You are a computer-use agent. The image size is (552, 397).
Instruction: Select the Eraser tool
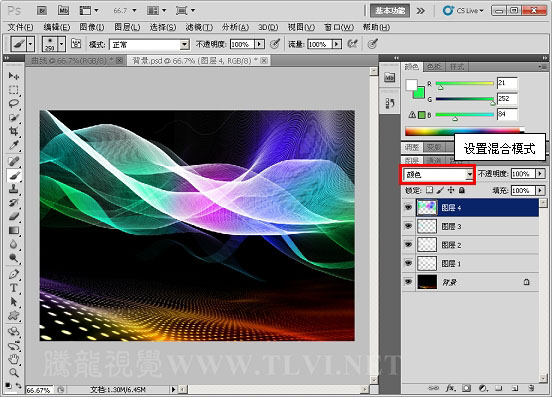point(14,216)
